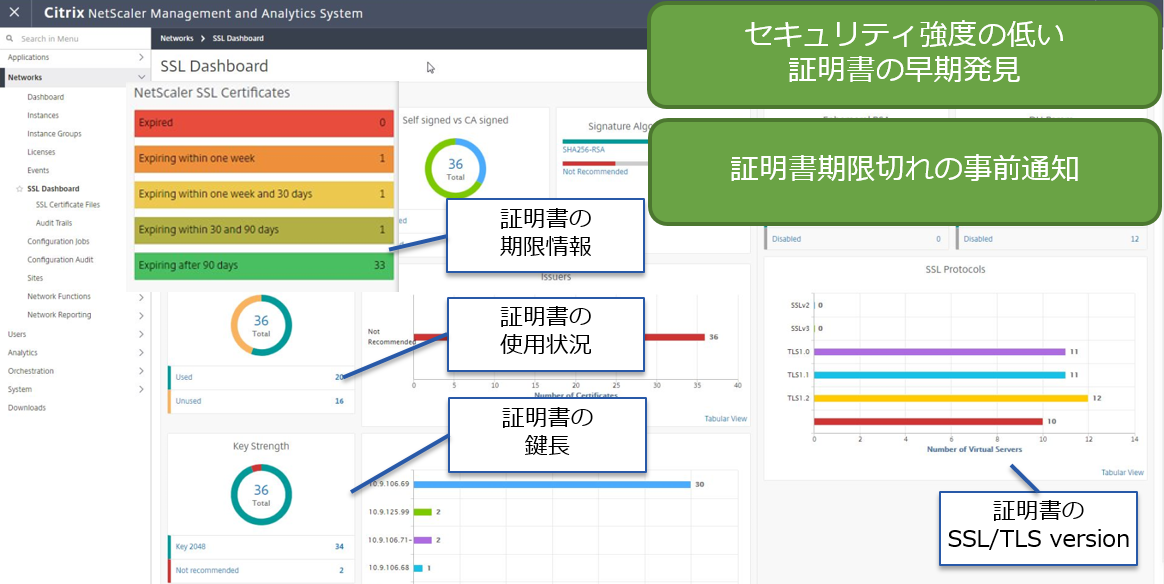This screenshot has width=1164, height=584.
Task: Expand the Analytics menu section
Action: (x=141, y=353)
